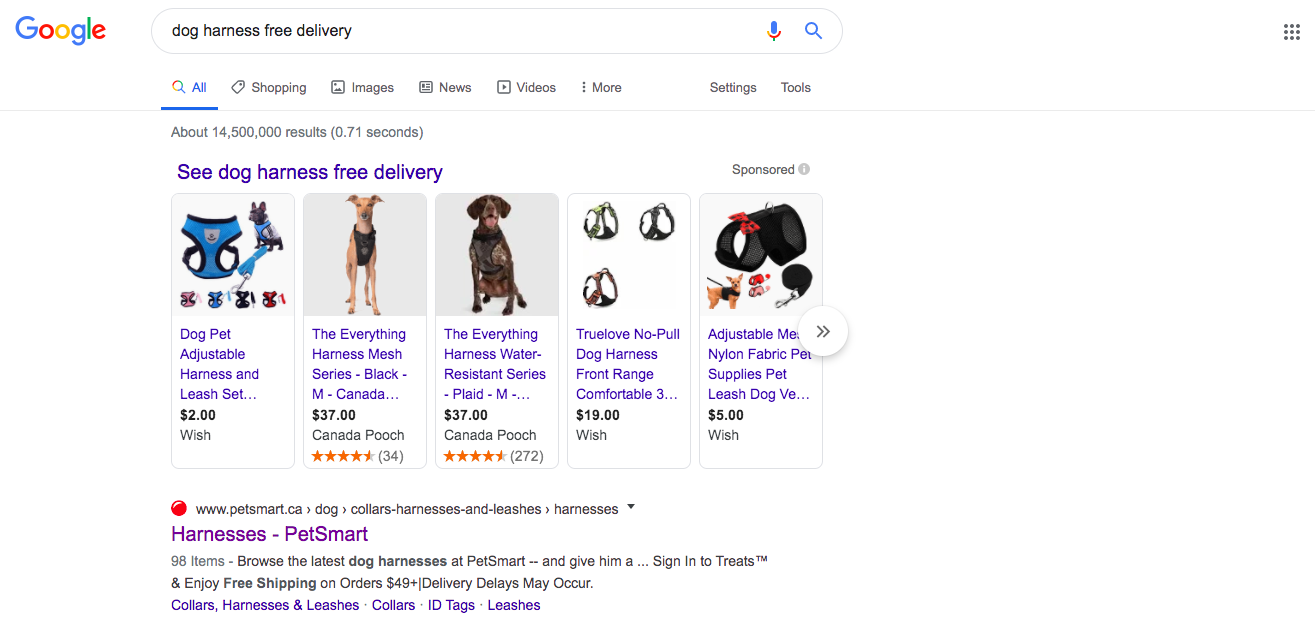Click the red PetSmart favicon

pos(179,508)
